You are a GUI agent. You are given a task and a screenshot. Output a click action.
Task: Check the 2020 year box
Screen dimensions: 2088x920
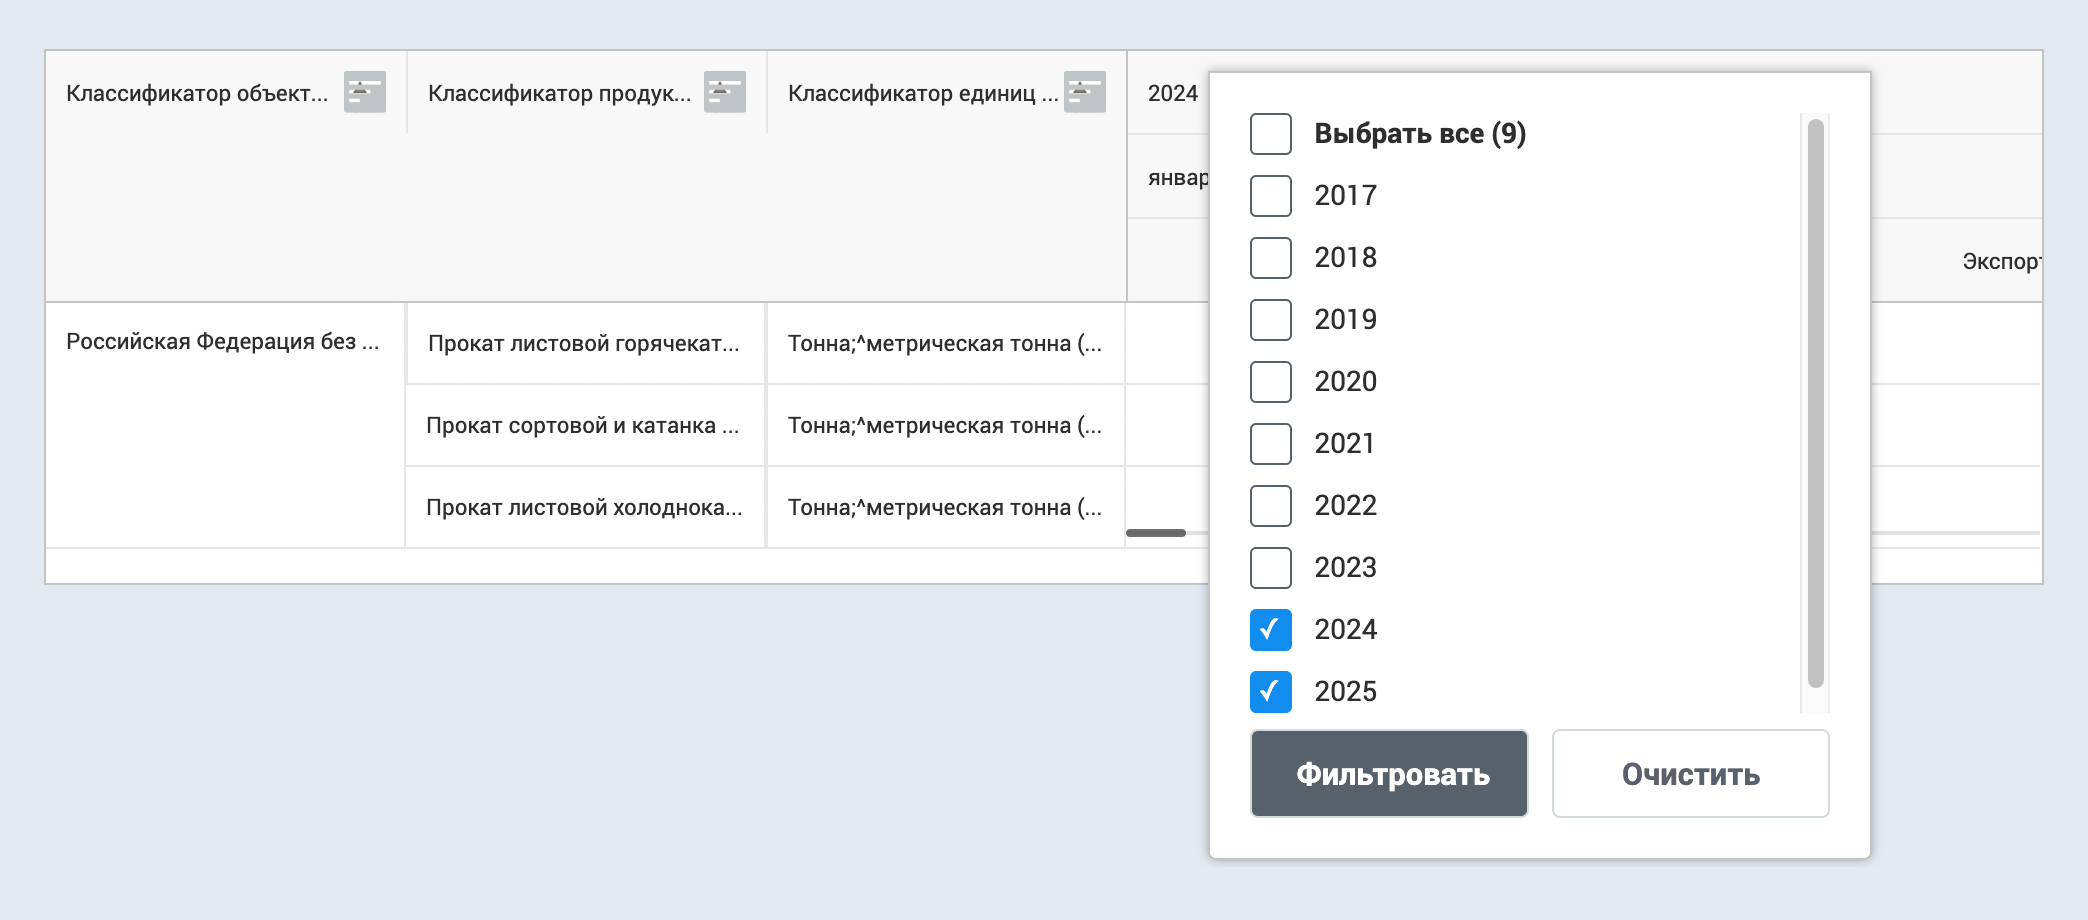click(x=1270, y=382)
